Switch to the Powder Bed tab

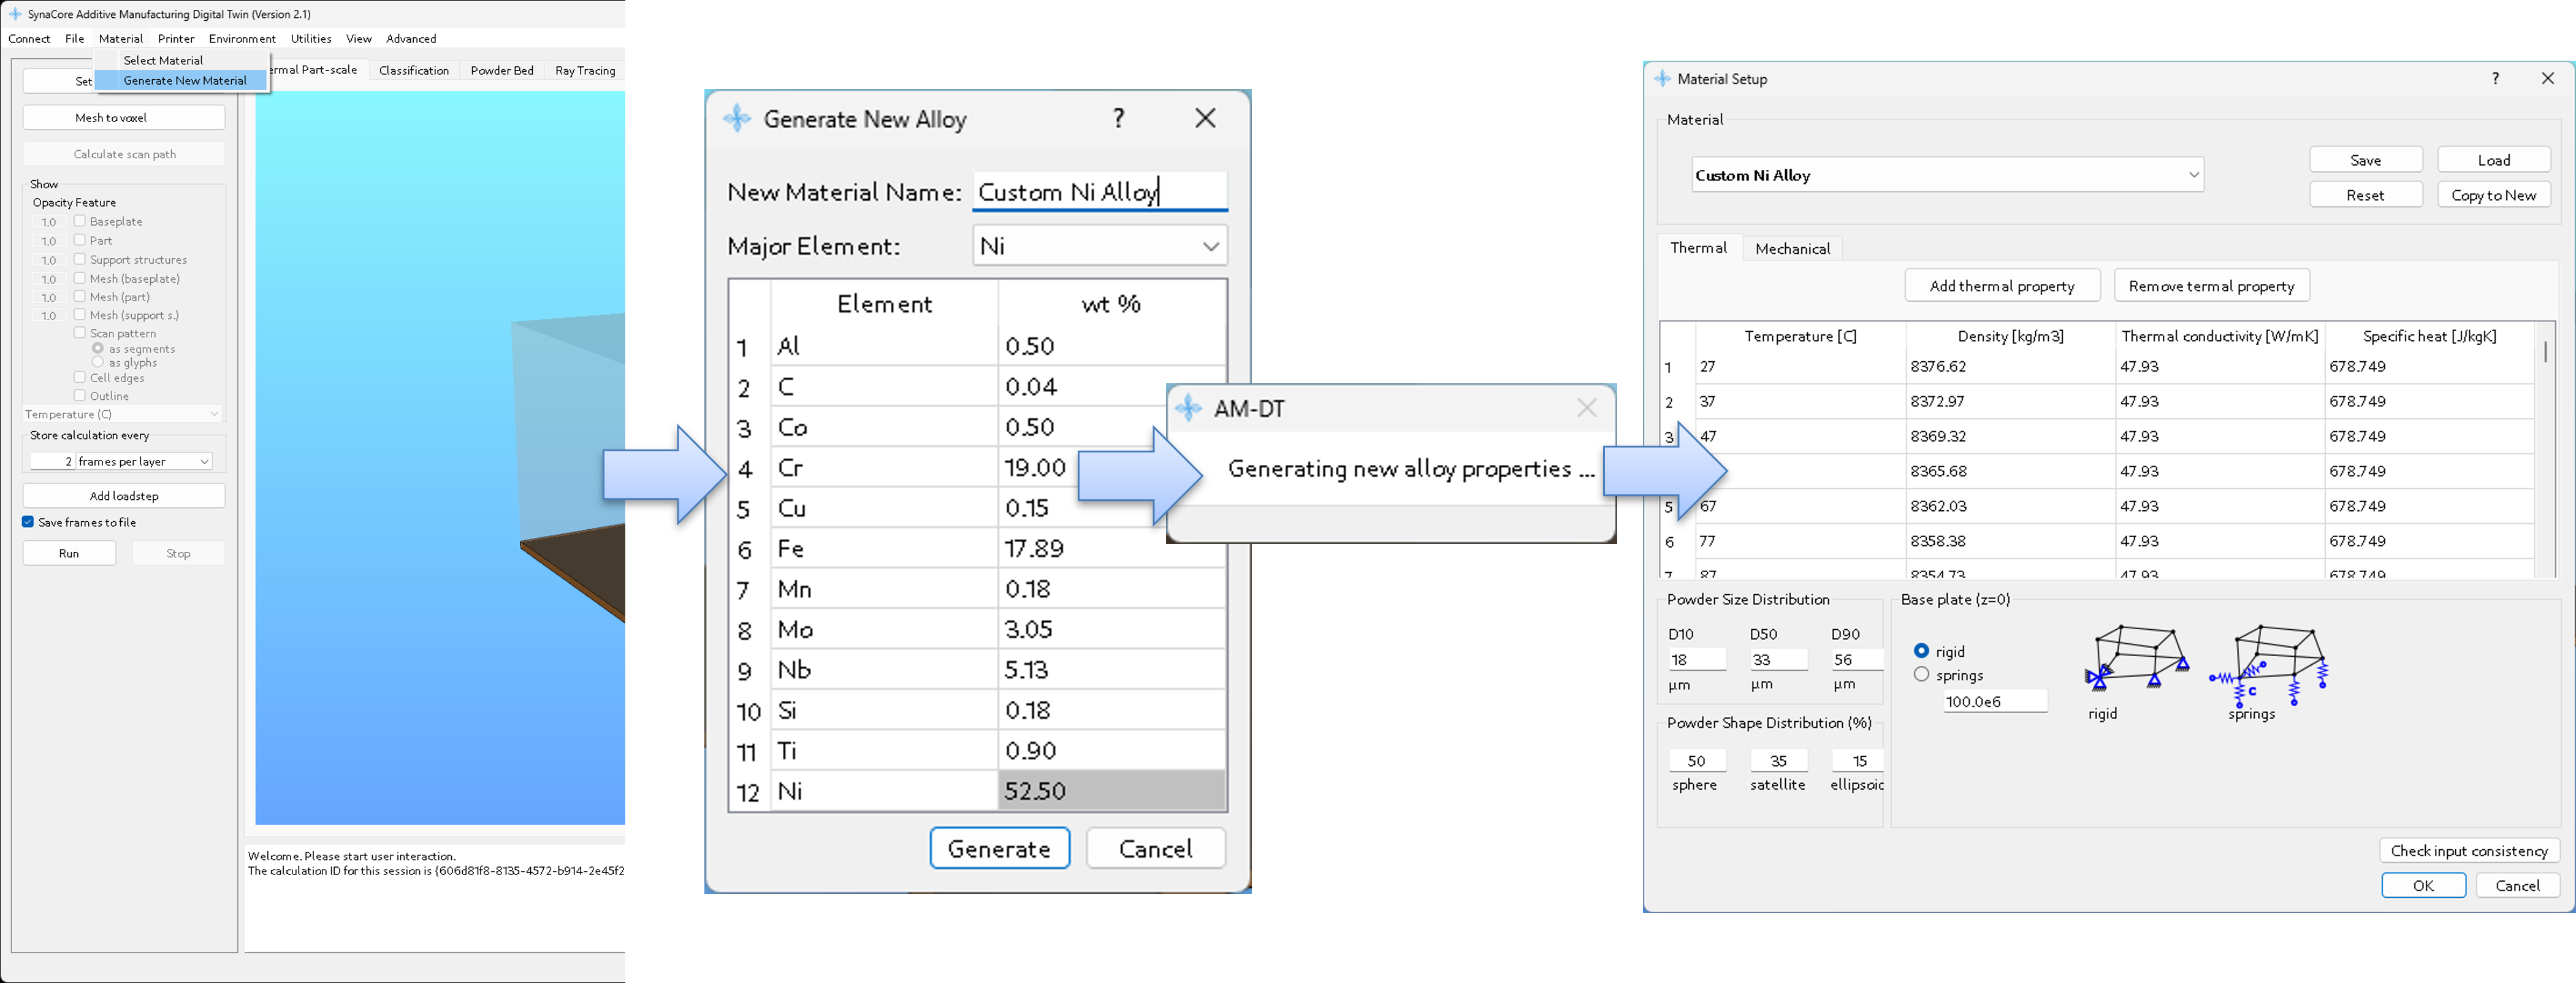(x=502, y=70)
